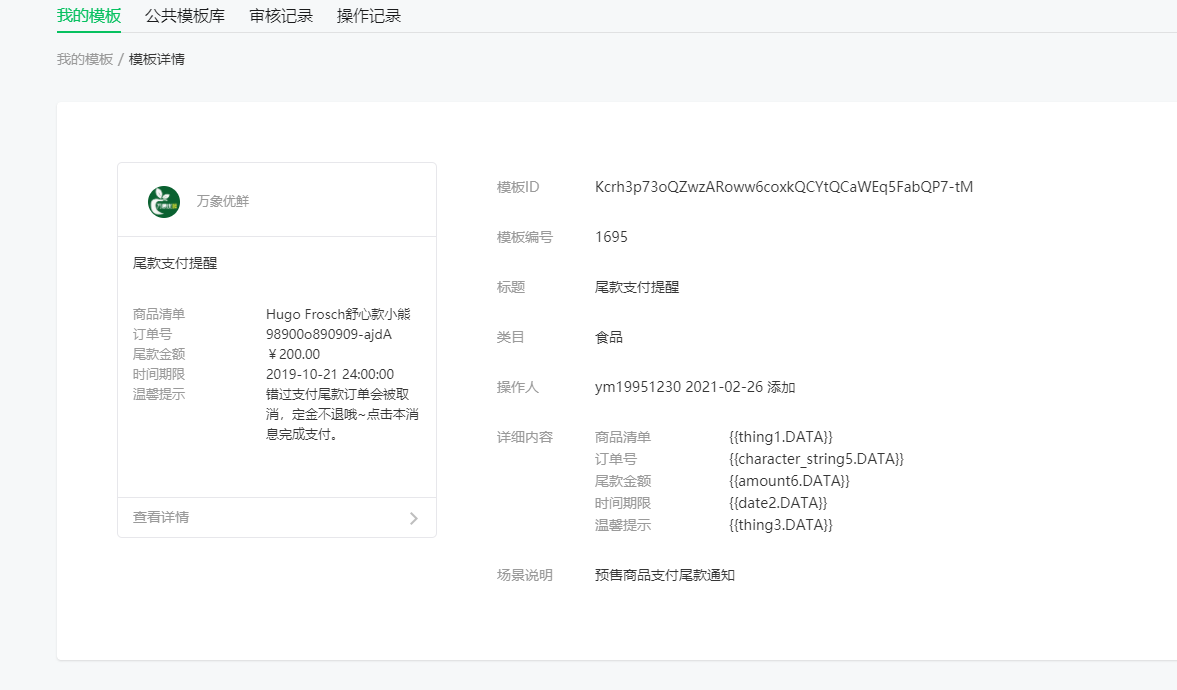Go to the 操作记录 tab
Screen dimensions: 1177x690
[369, 16]
